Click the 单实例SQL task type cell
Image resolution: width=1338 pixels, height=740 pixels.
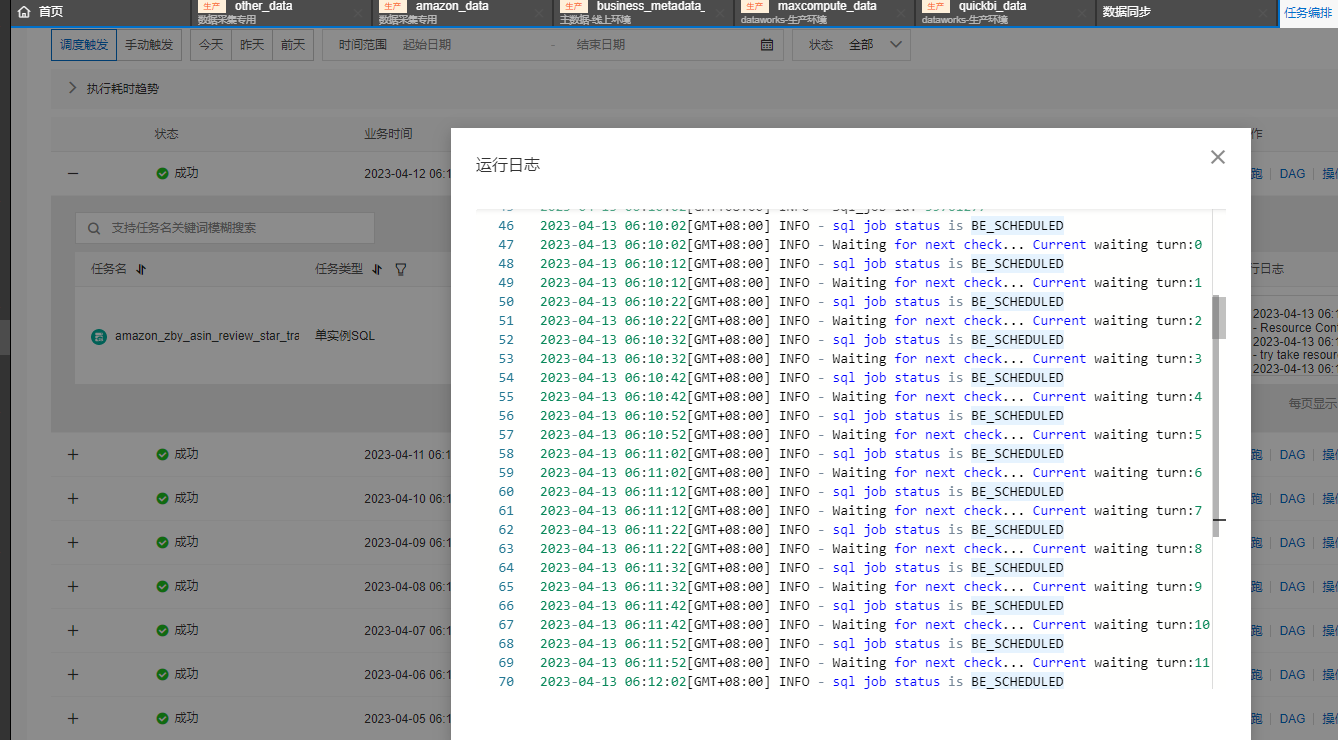tap(345, 336)
